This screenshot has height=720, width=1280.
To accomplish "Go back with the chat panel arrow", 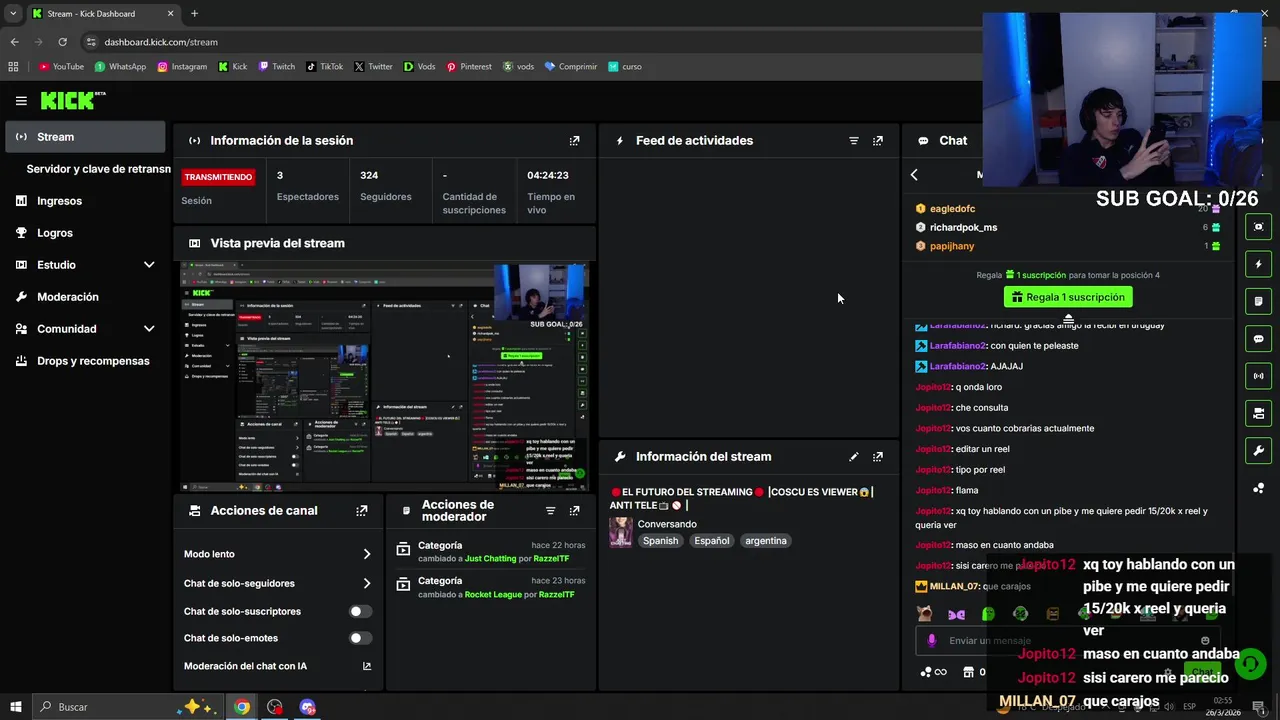I will pyautogui.click(x=914, y=175).
